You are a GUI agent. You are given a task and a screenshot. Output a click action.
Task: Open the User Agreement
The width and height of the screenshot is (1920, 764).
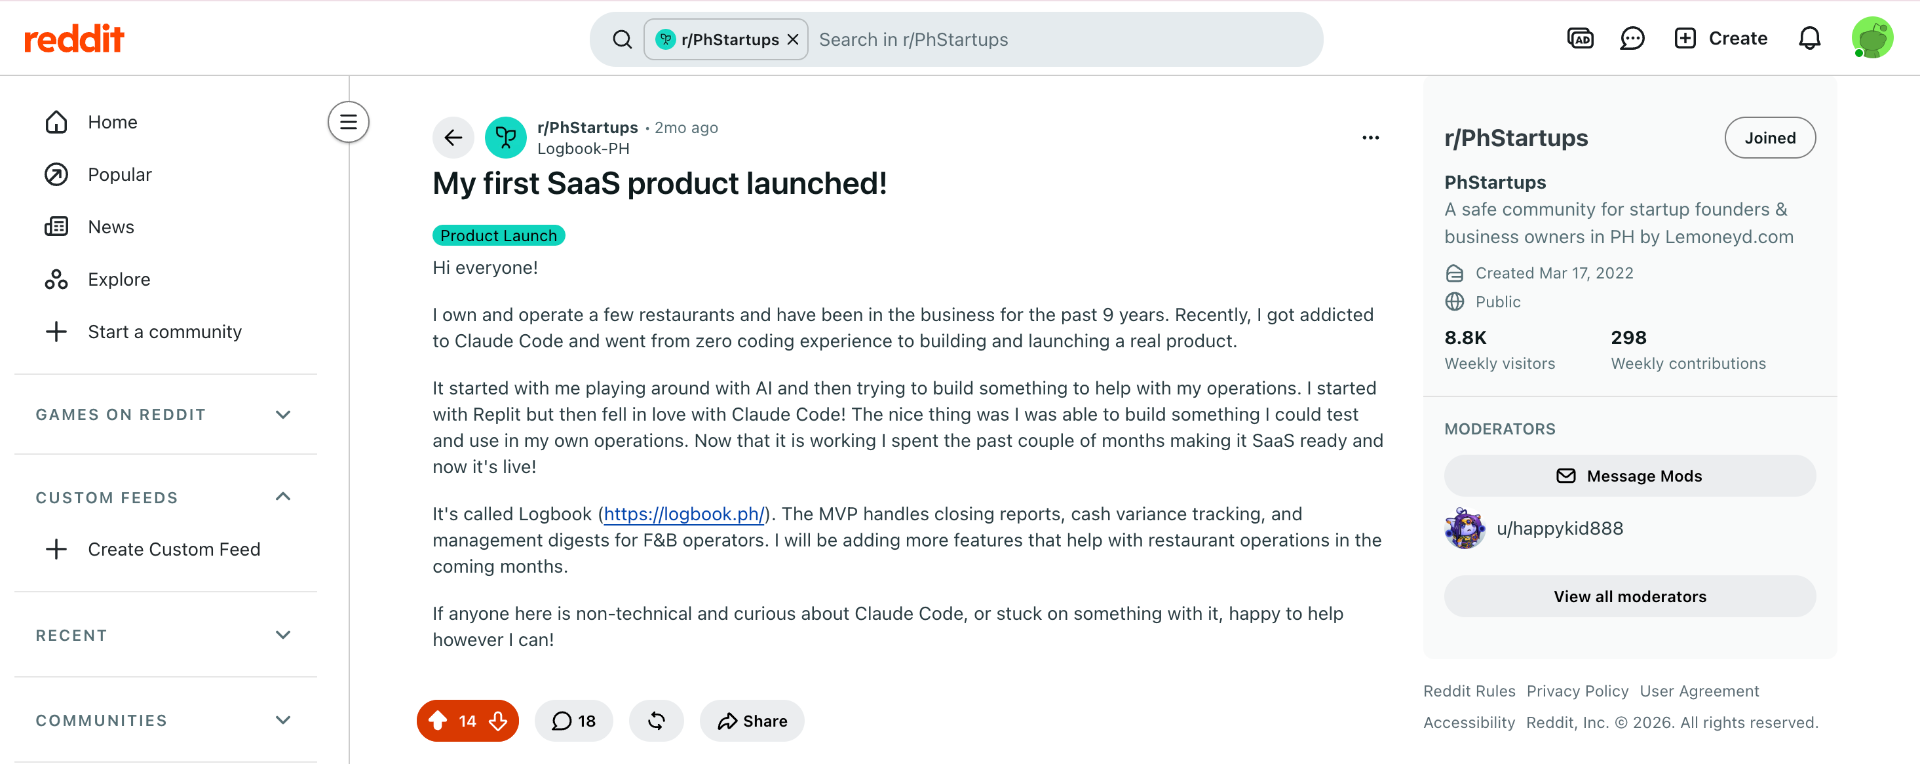click(1700, 691)
